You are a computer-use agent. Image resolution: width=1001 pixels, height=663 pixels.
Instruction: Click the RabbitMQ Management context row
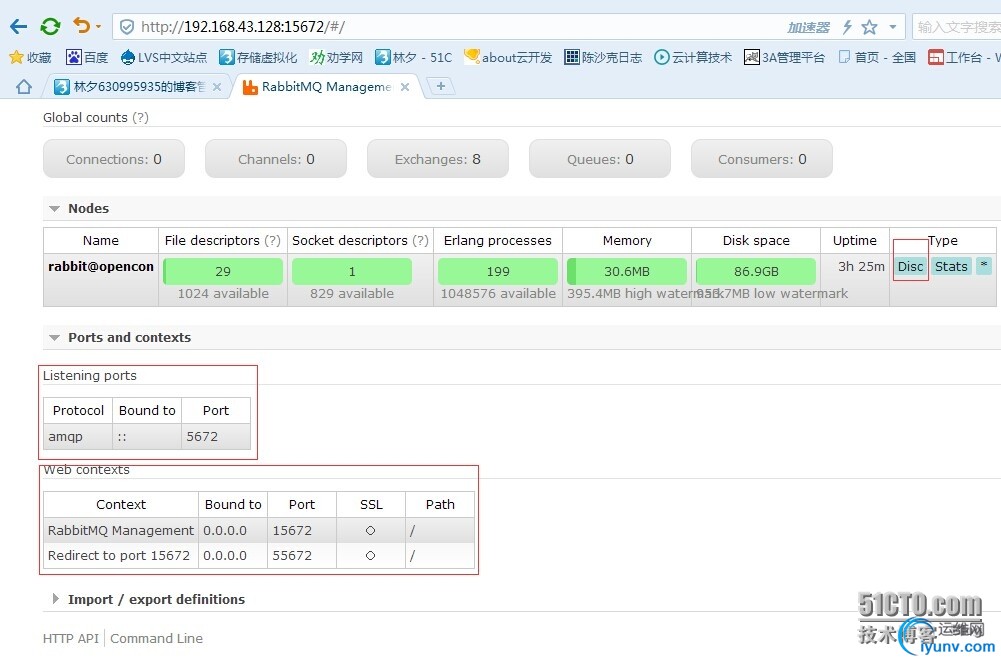[x=259, y=530]
